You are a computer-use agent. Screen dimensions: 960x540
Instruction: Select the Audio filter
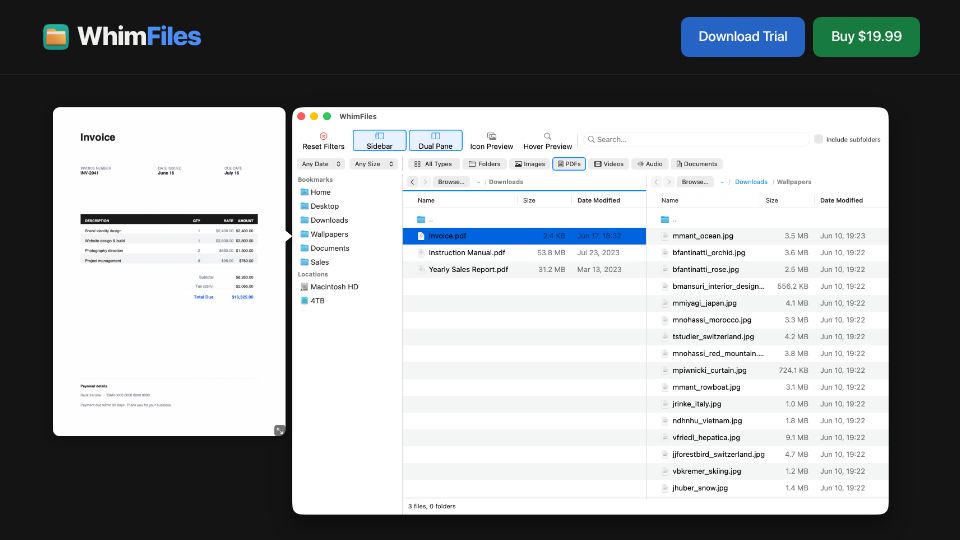[x=650, y=164]
